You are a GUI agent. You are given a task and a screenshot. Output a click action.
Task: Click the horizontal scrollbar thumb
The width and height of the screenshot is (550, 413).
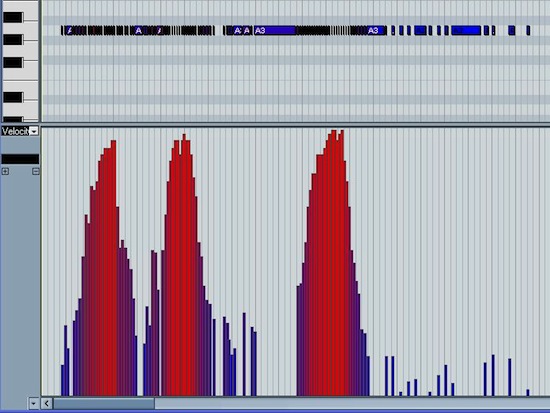(104, 404)
